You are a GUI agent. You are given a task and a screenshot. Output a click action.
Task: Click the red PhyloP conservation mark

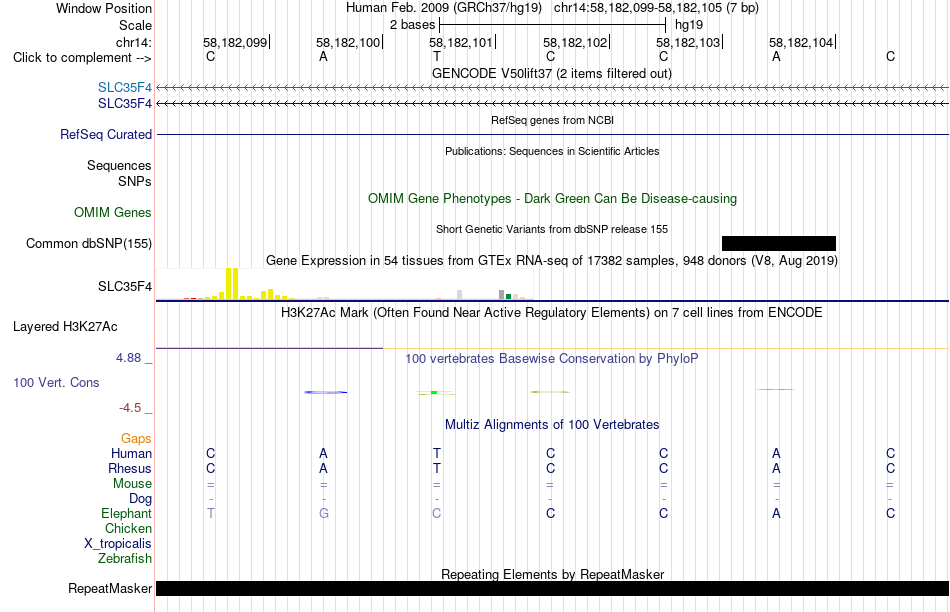tap(776, 389)
